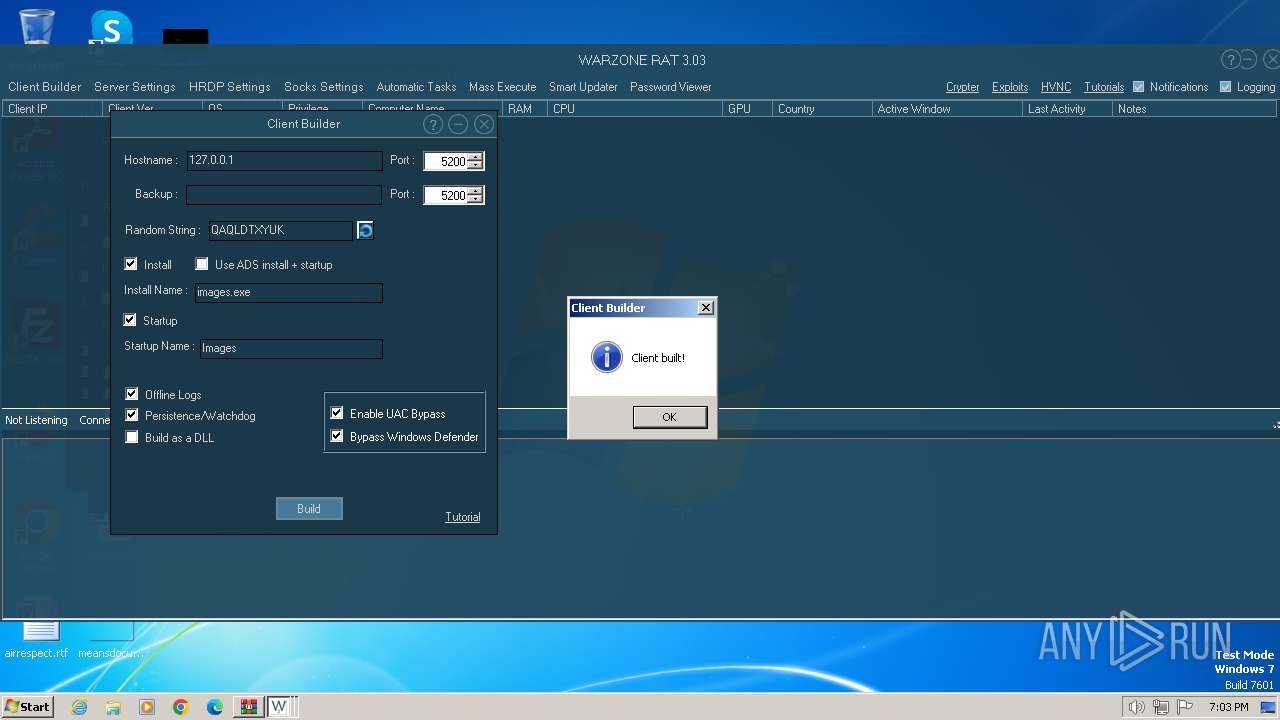The image size is (1280, 720).
Task: Close the Client Builder panel with X icon
Action: (484, 124)
